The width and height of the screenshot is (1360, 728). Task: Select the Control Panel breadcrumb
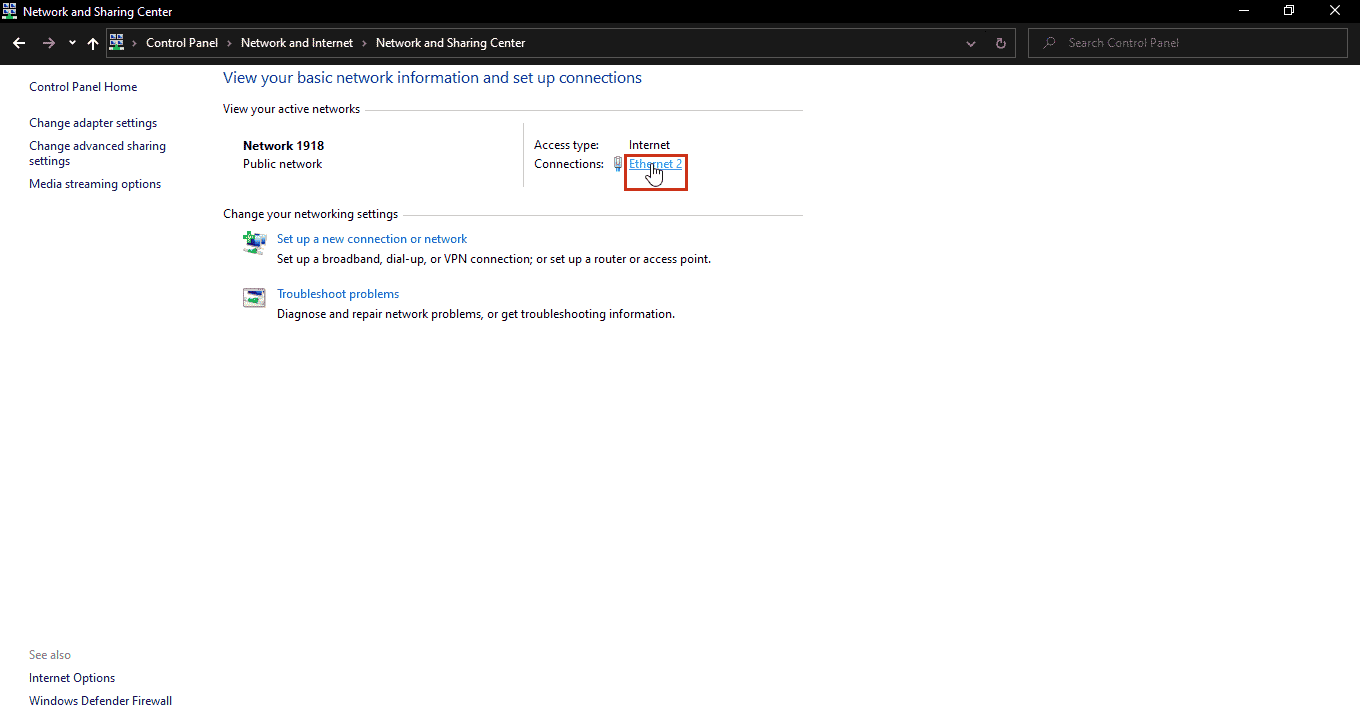[x=181, y=43]
